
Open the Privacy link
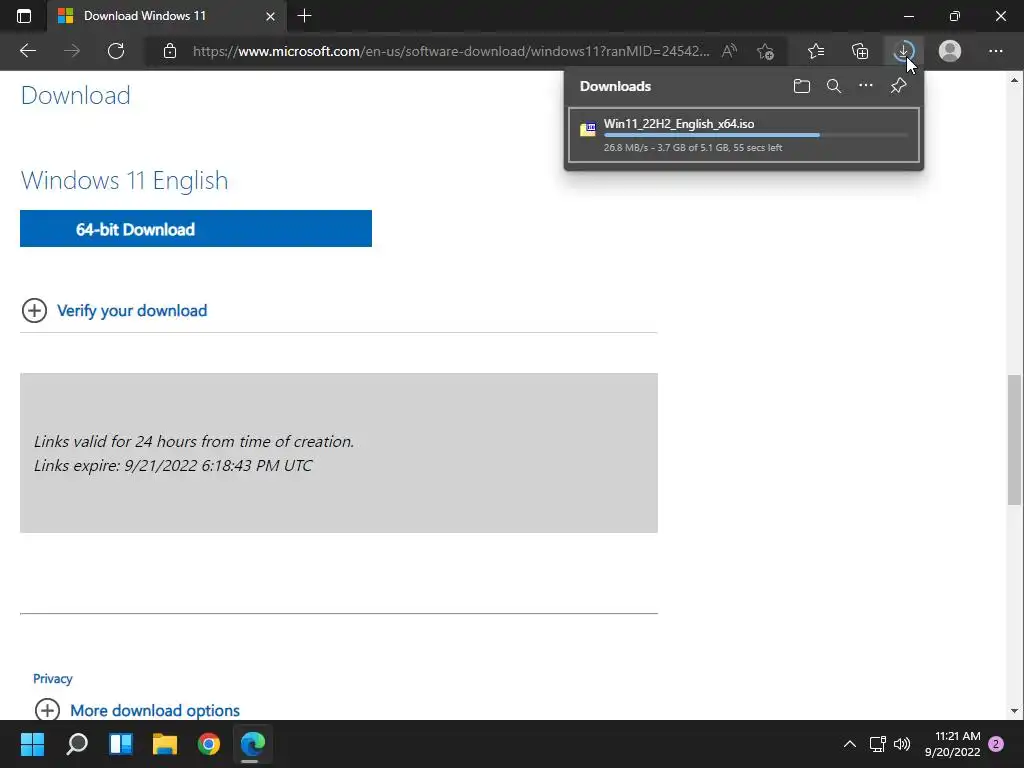tap(52, 679)
